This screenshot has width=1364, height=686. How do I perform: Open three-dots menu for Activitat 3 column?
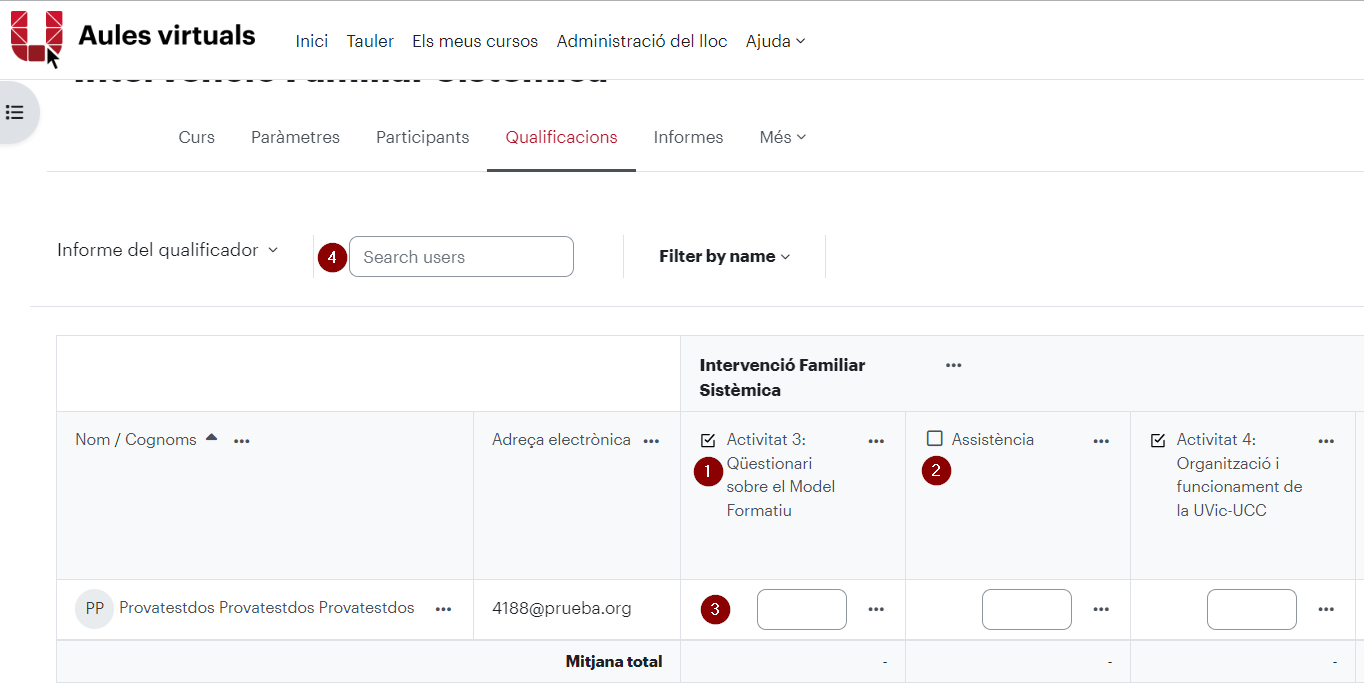[877, 441]
